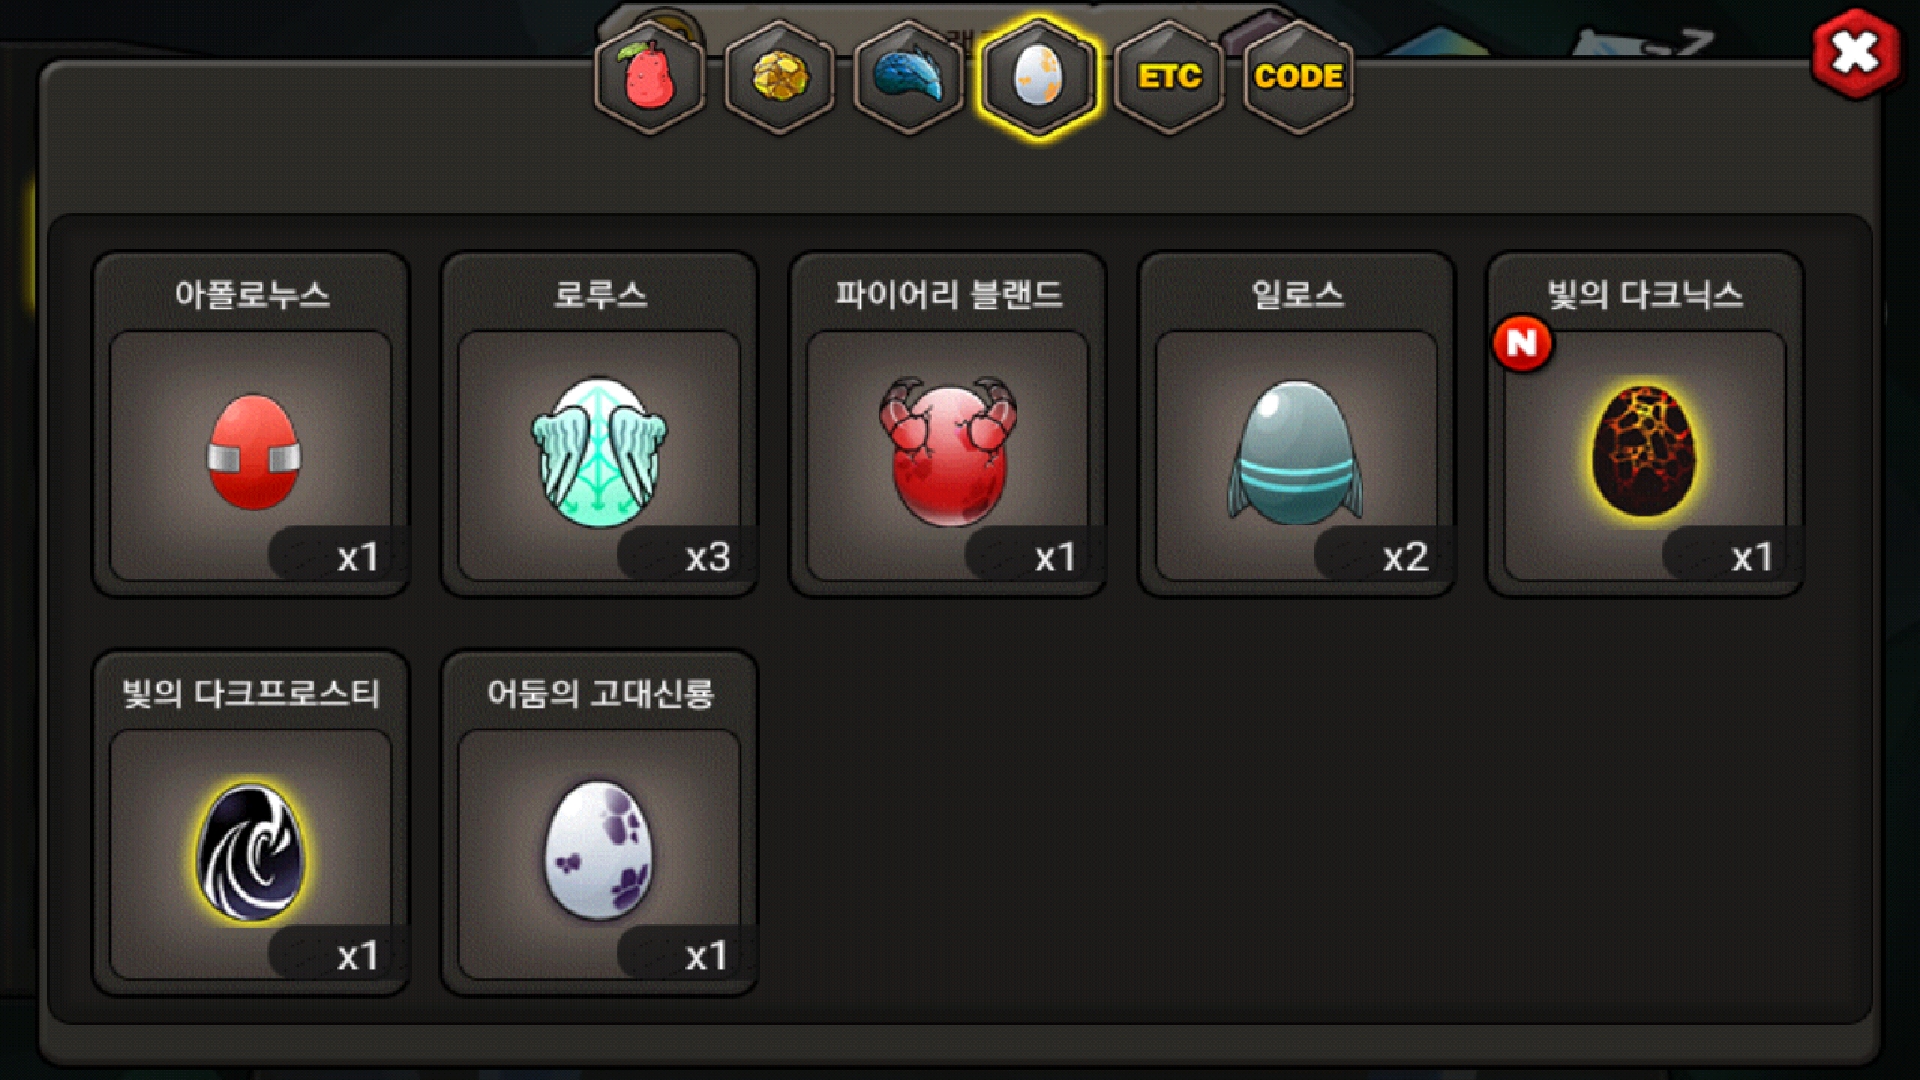Select the red 아폴로누스 egg

pyautogui.click(x=251, y=455)
